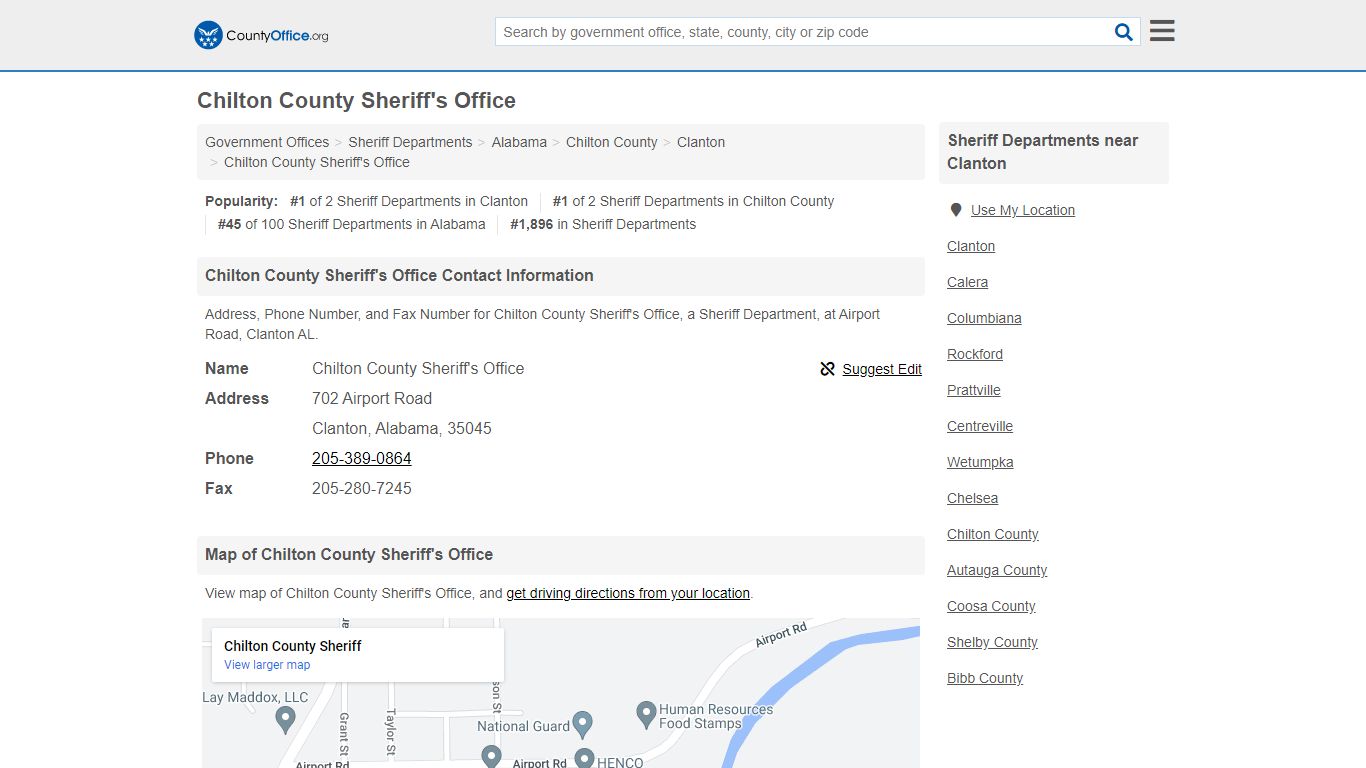The height and width of the screenshot is (768, 1366).
Task: Open Chelsea sheriff departments
Action: pyautogui.click(x=973, y=498)
